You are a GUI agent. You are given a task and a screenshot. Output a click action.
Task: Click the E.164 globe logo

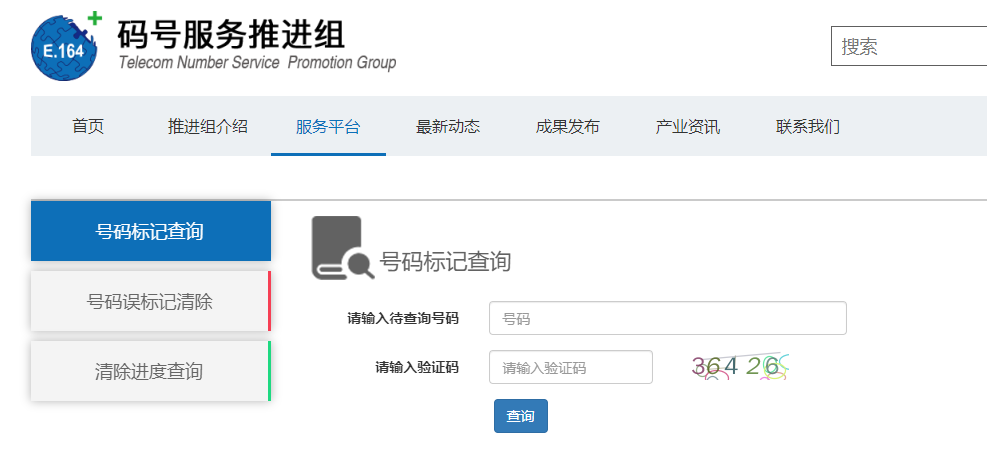click(66, 47)
